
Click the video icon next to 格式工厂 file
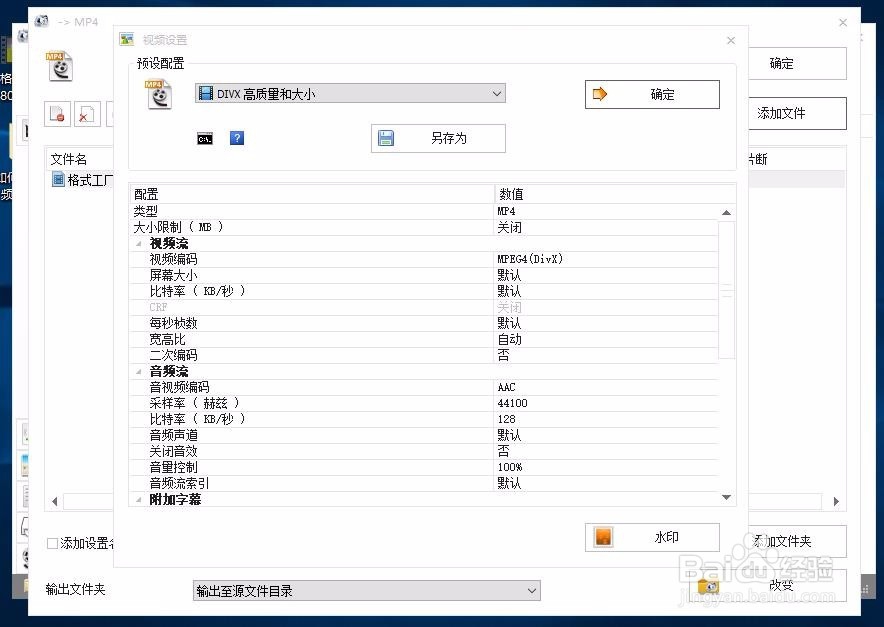coord(58,179)
